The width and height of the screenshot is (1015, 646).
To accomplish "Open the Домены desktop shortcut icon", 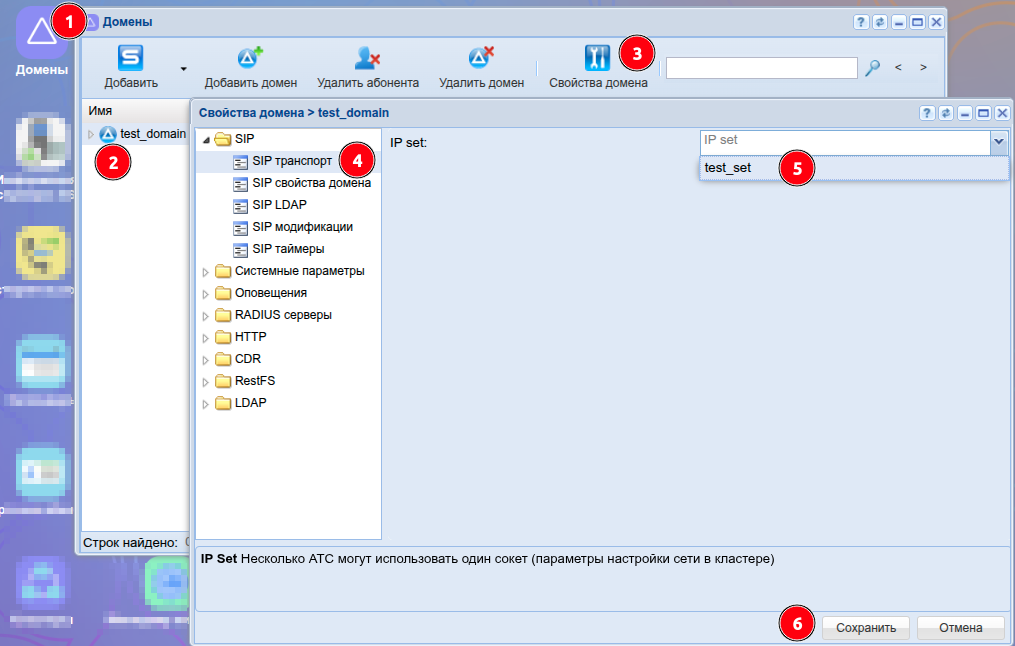I will pos(41,32).
